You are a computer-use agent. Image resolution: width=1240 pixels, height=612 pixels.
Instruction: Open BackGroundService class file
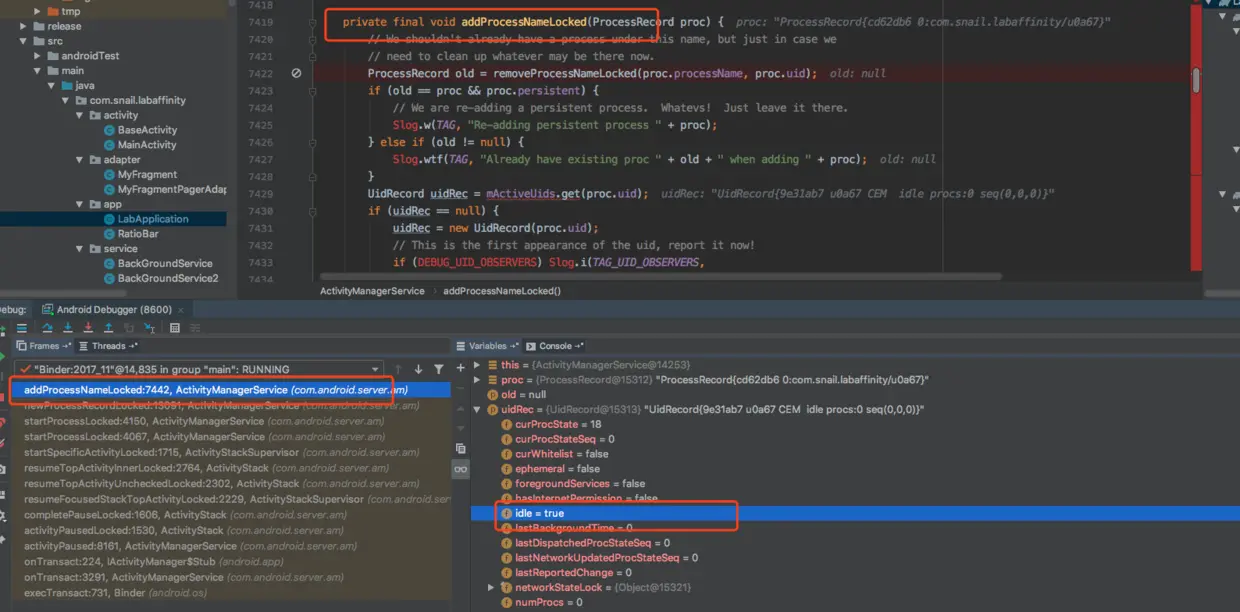tap(157, 263)
